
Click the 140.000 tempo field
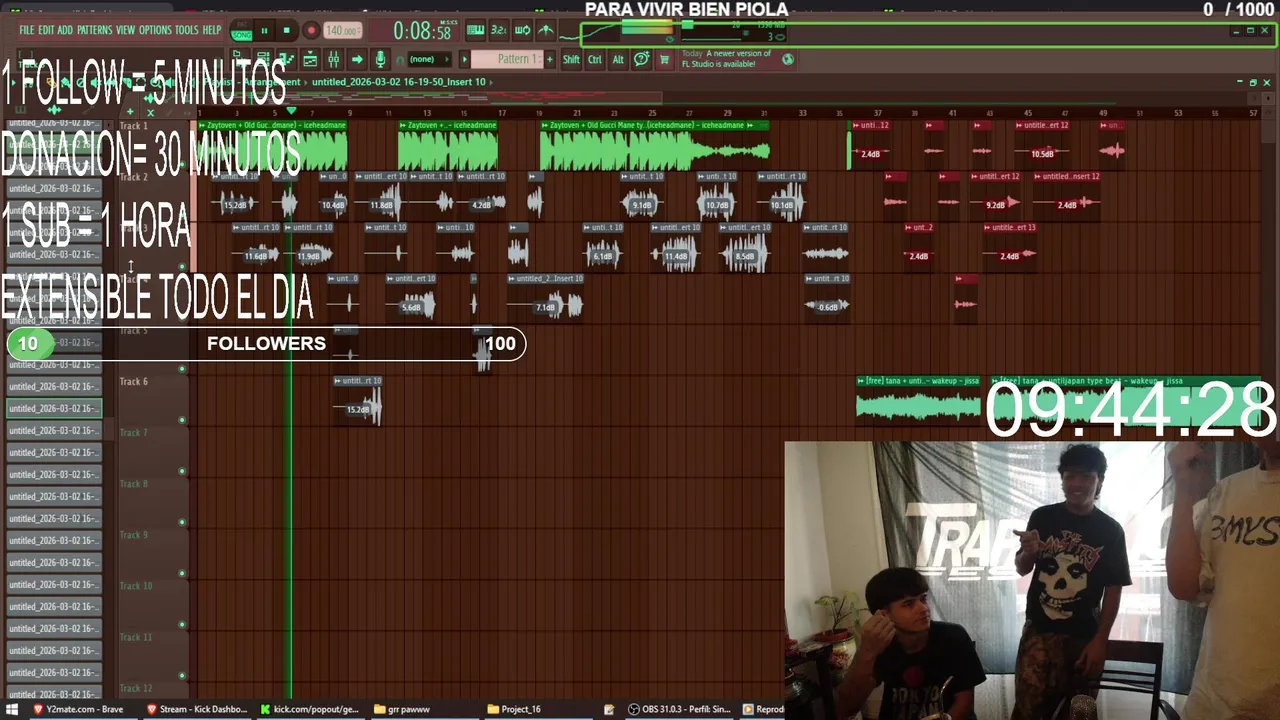tap(342, 31)
